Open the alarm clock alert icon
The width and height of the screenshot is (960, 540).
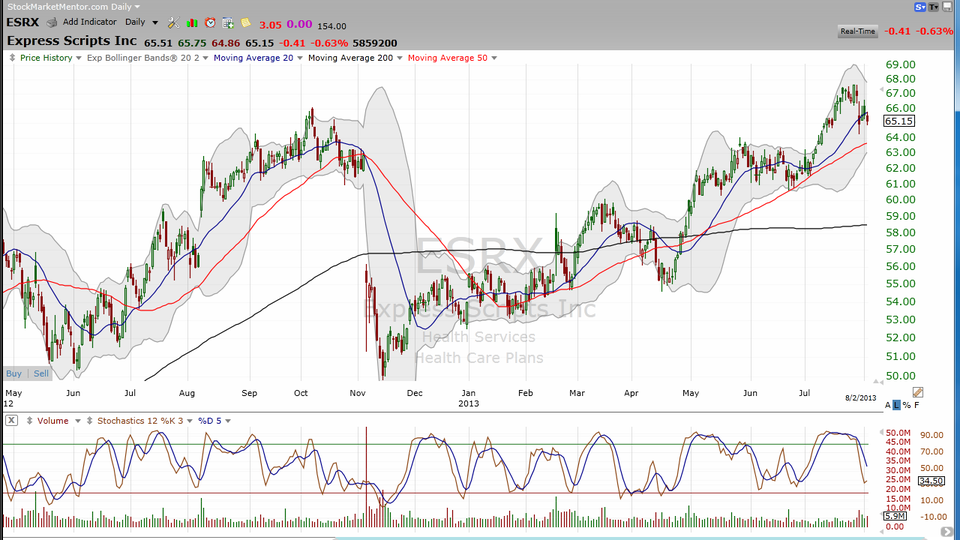[210, 23]
